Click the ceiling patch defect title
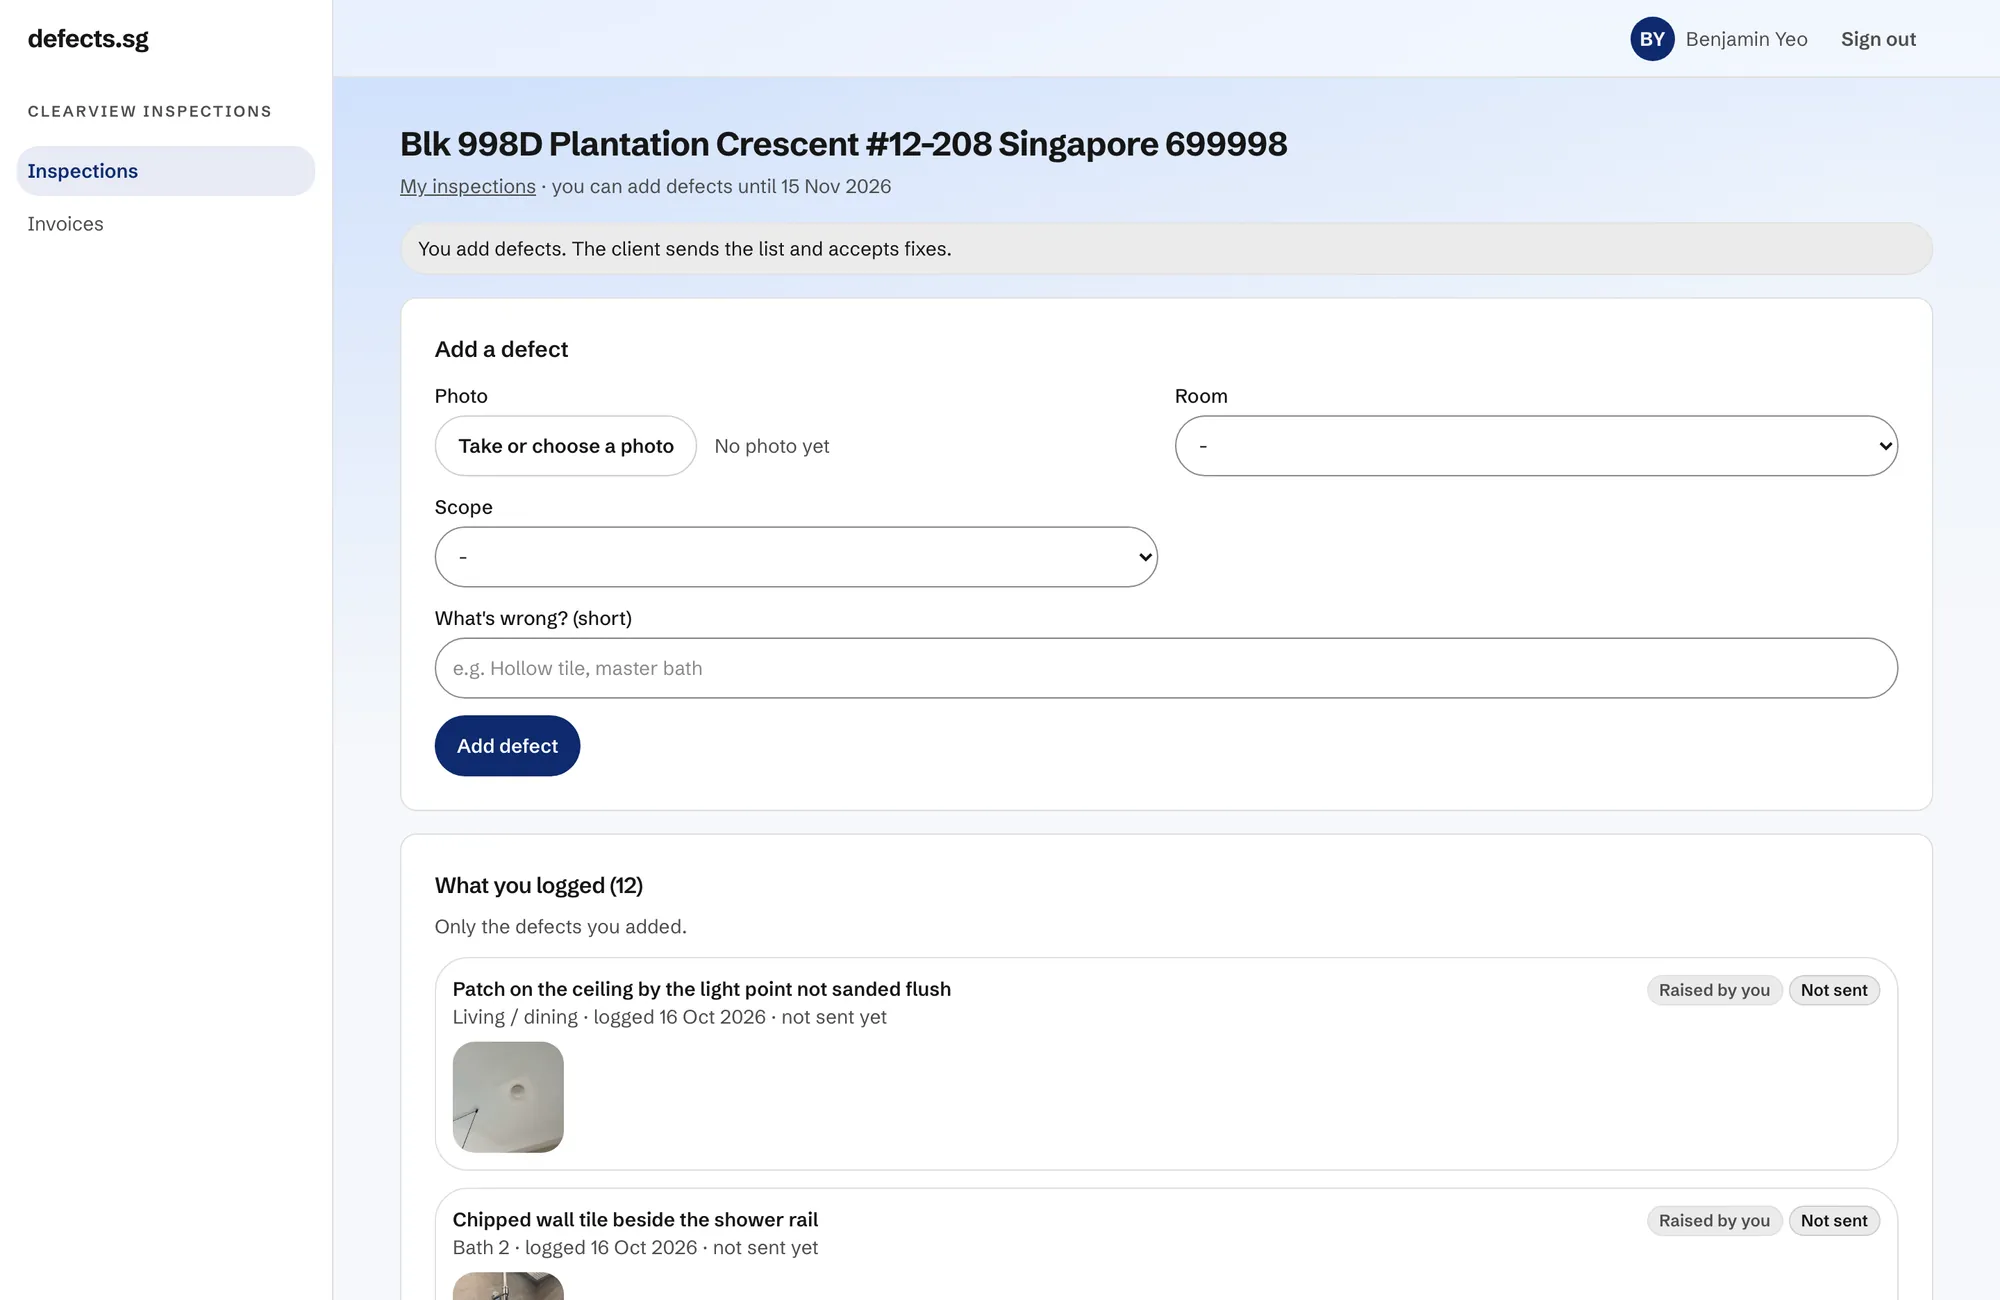This screenshot has height=1300, width=2000. coord(702,989)
